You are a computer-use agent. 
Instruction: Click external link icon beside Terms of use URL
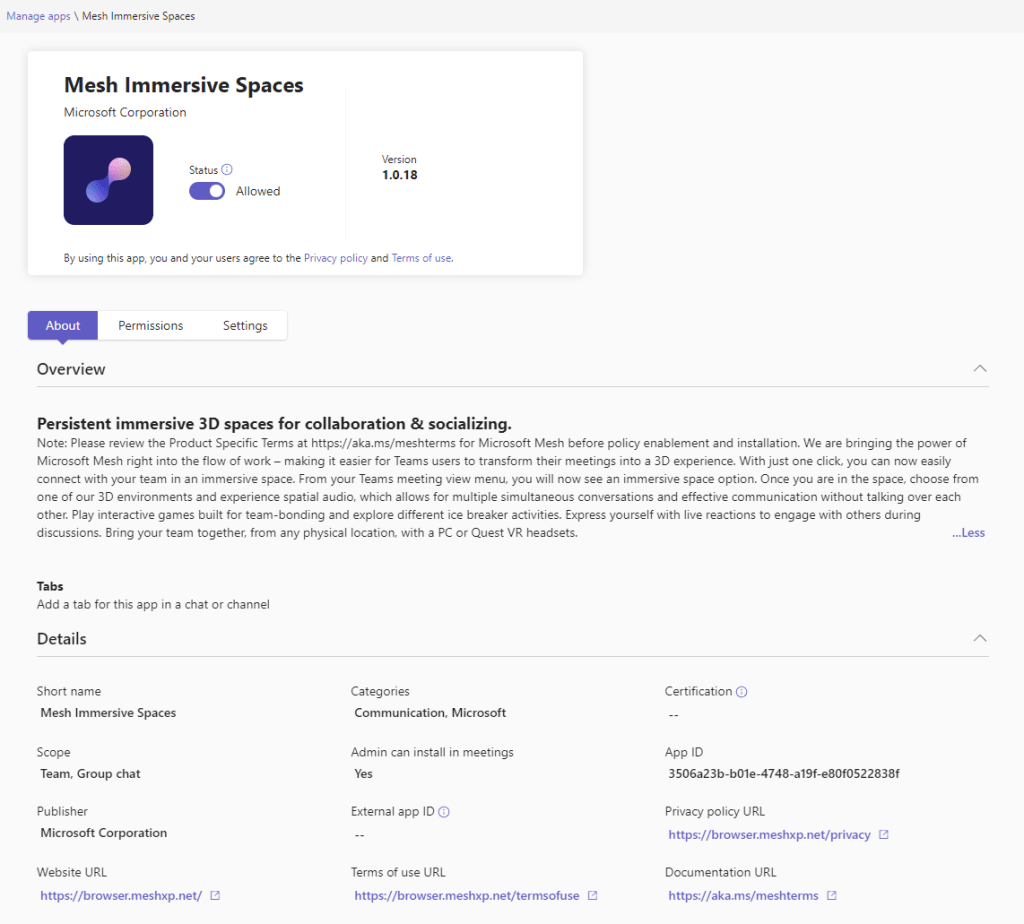pyautogui.click(x=593, y=896)
